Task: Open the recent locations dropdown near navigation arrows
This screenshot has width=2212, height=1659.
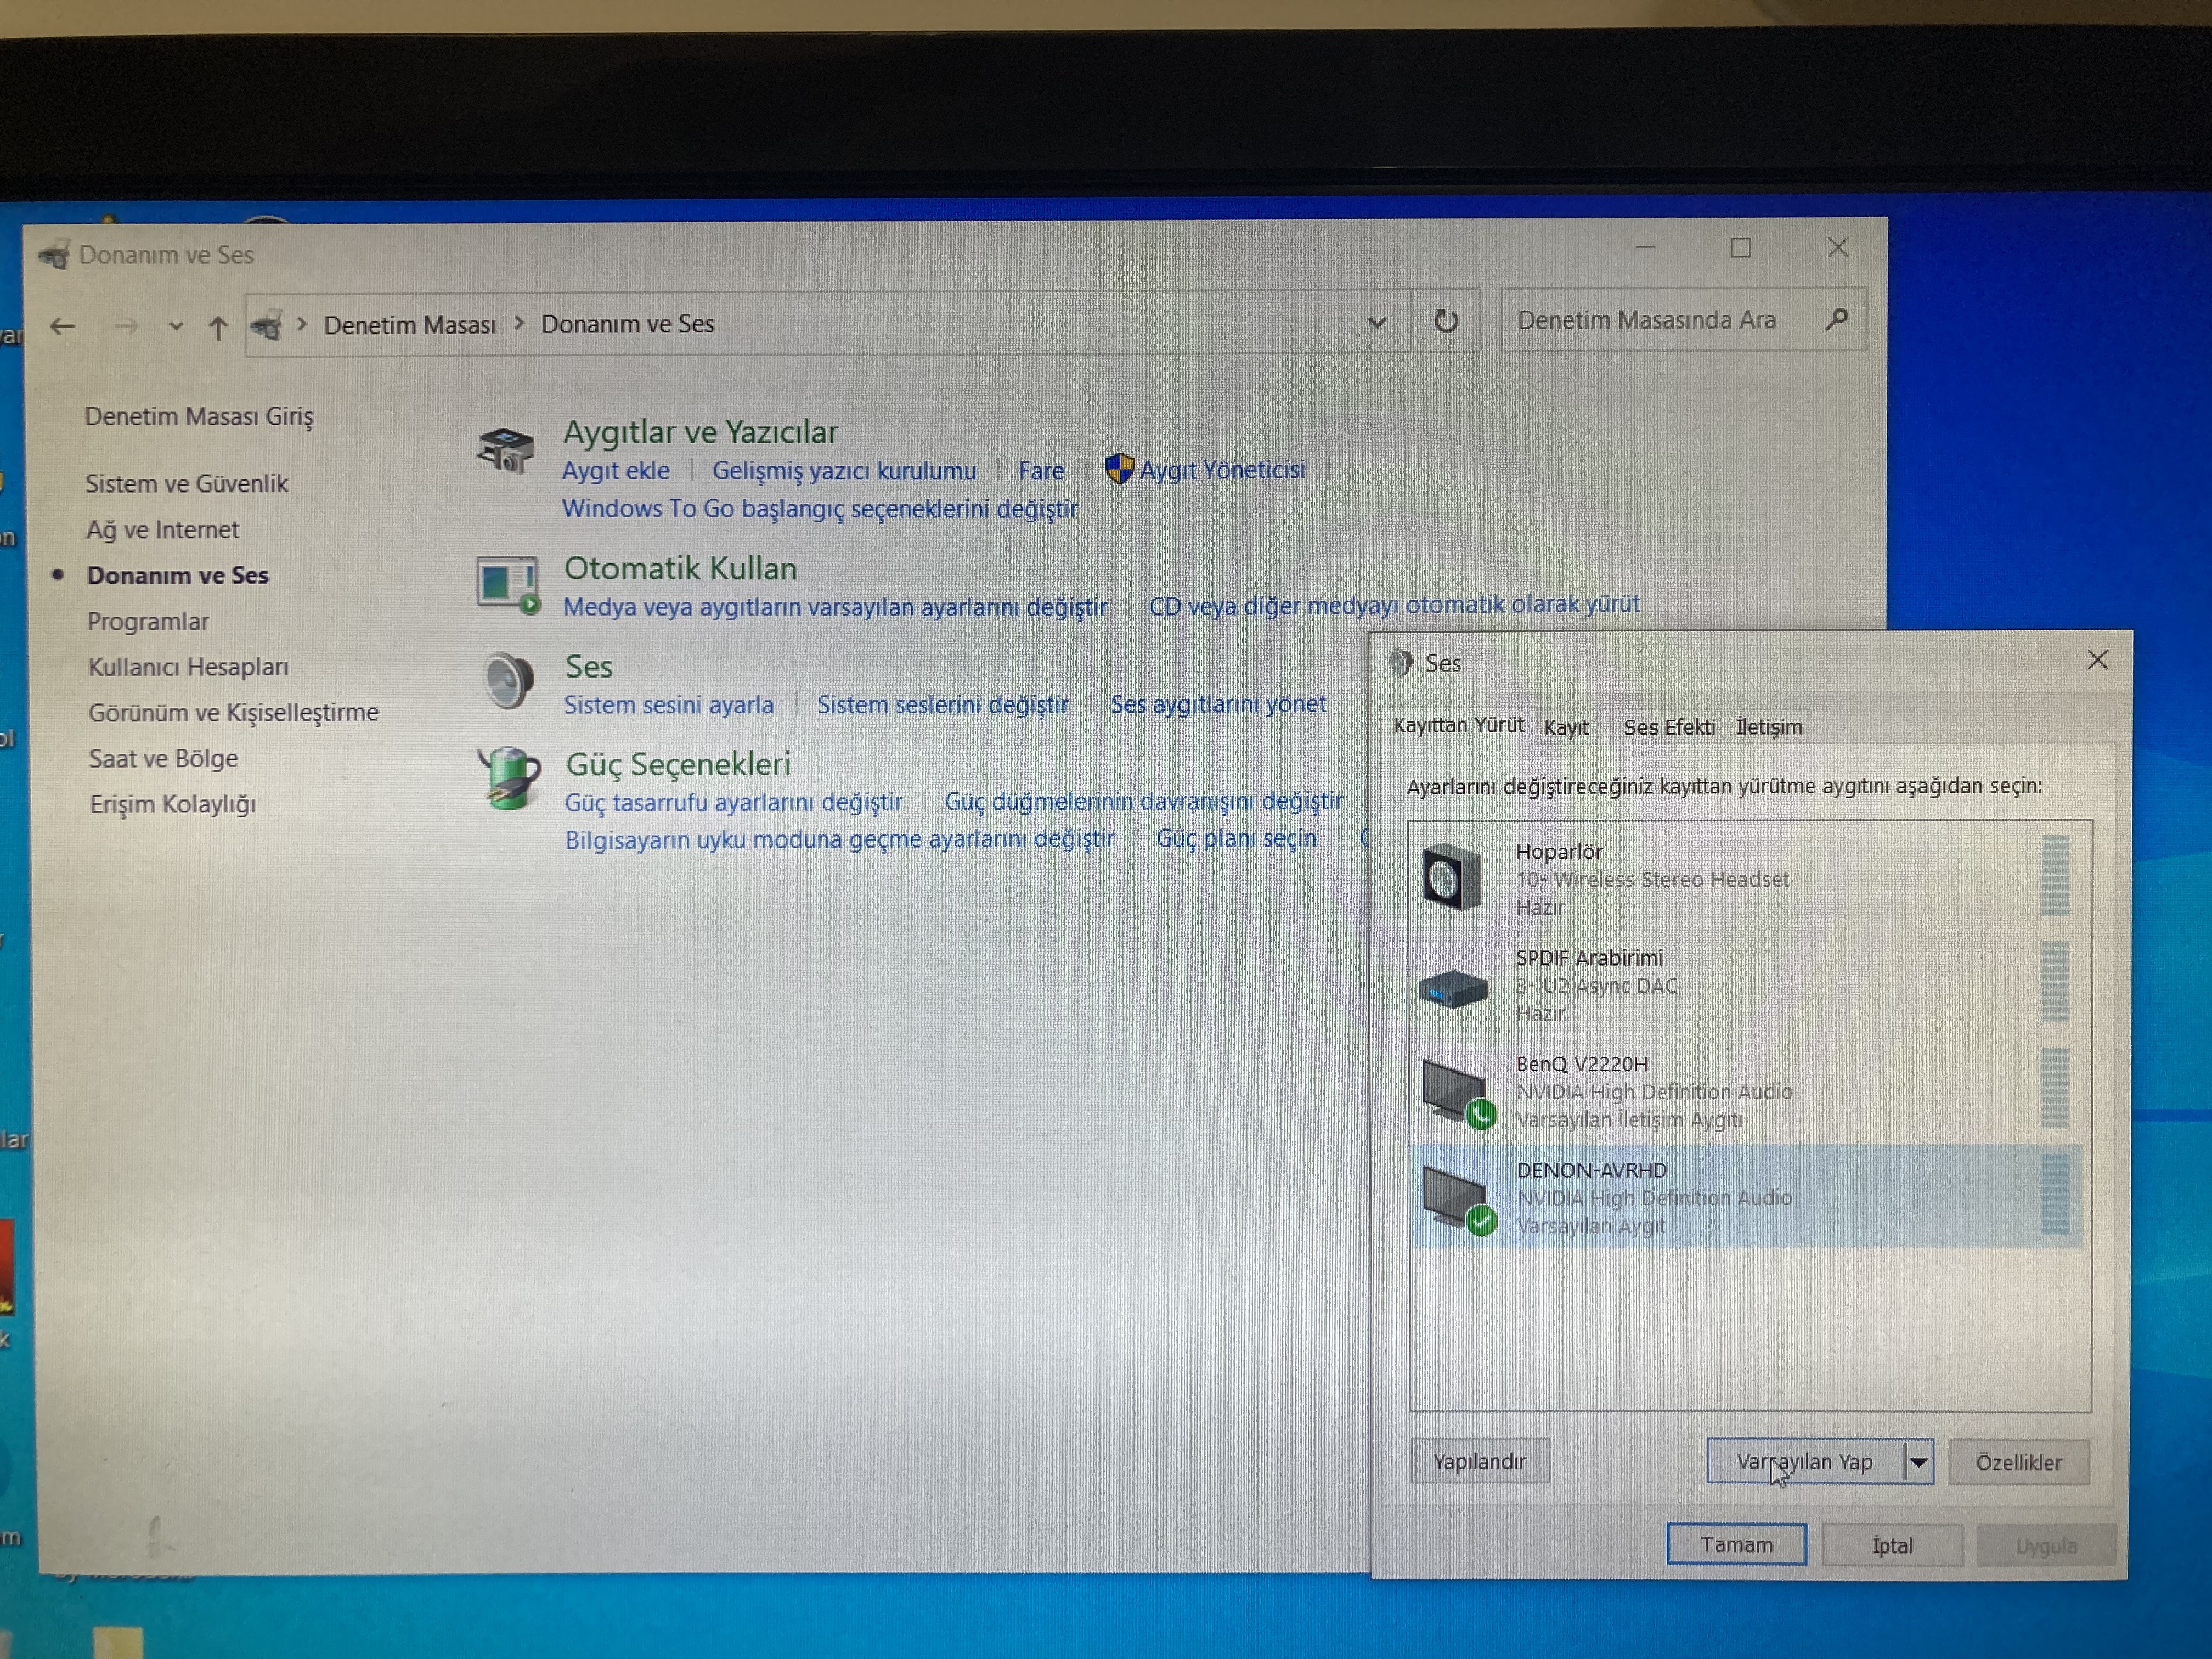Action: 176,326
